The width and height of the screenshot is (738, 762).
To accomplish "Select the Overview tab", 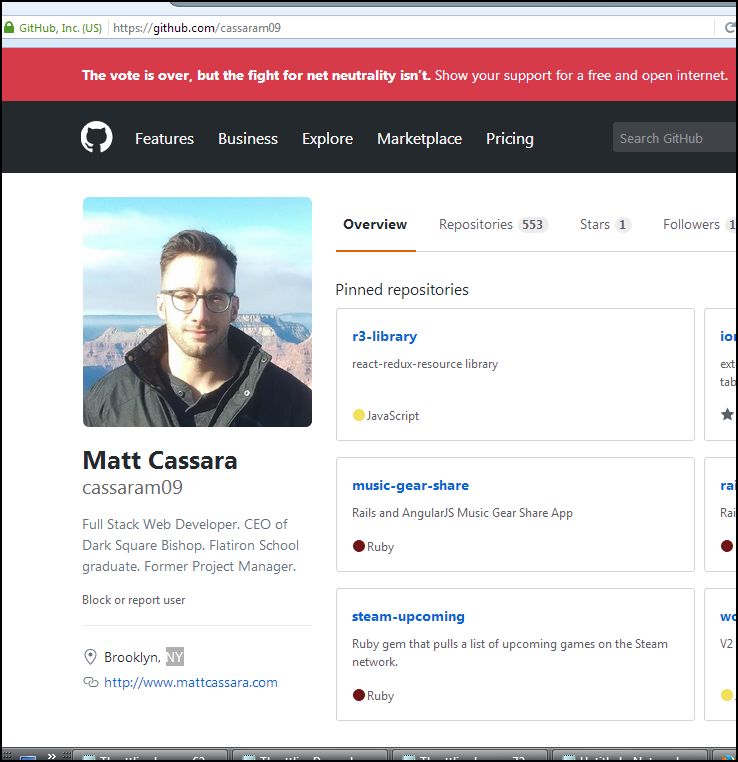I will coord(375,225).
